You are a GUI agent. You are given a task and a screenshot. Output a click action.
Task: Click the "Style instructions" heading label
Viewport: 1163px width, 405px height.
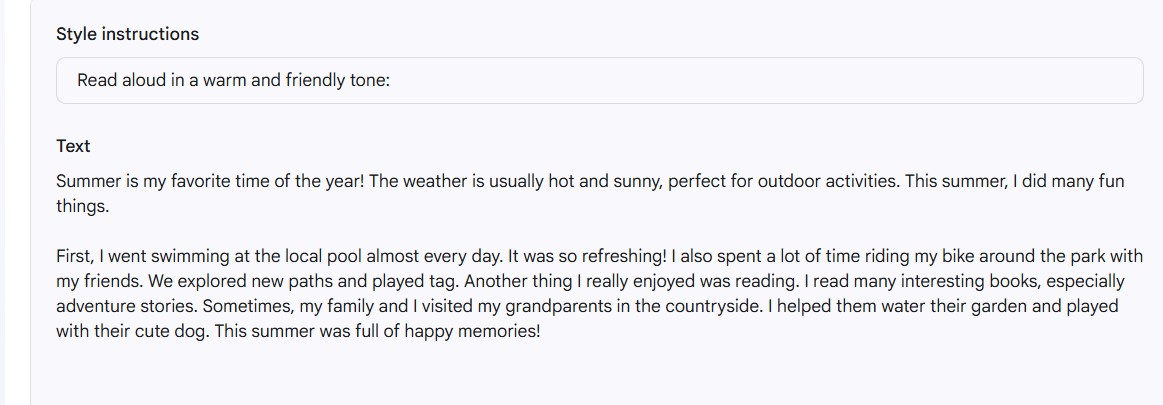[127, 34]
